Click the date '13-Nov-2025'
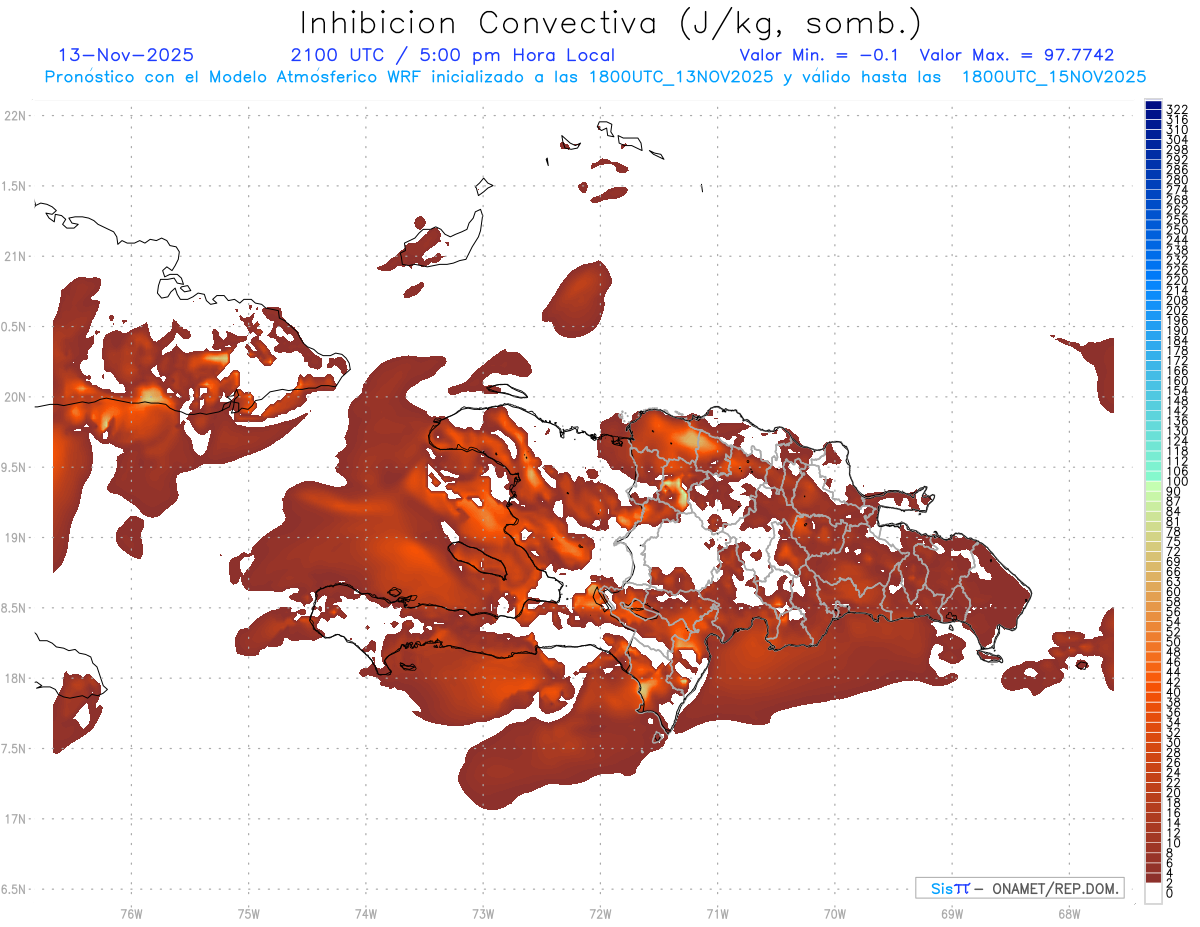 point(126,55)
